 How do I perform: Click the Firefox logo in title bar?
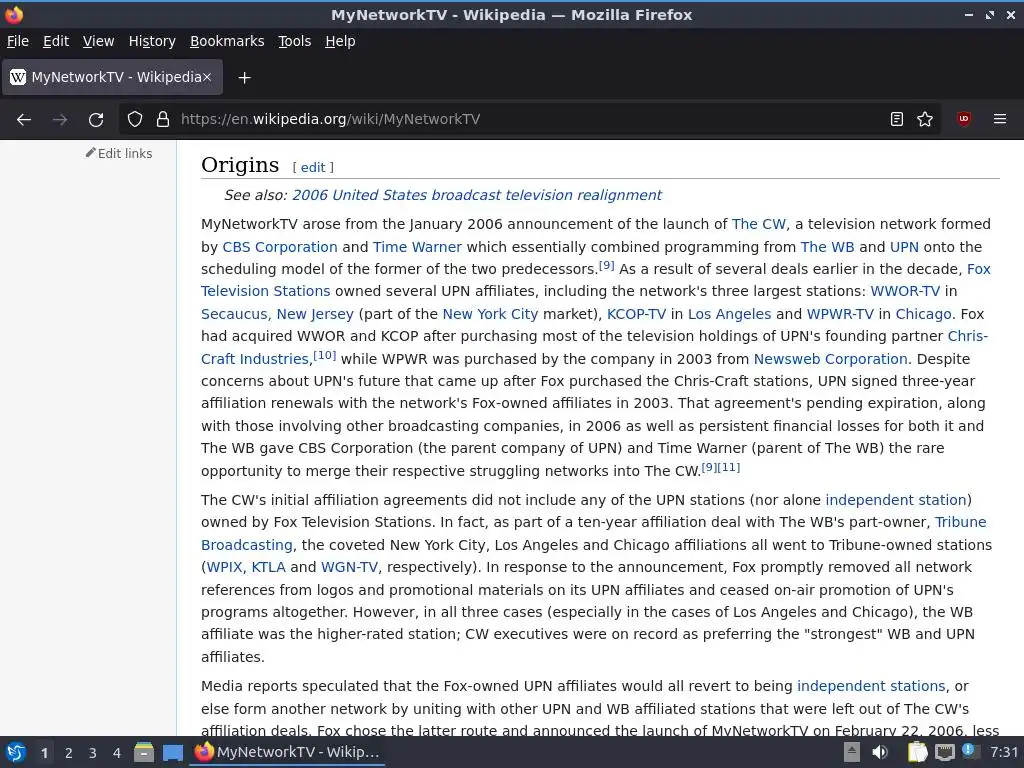pos(14,14)
